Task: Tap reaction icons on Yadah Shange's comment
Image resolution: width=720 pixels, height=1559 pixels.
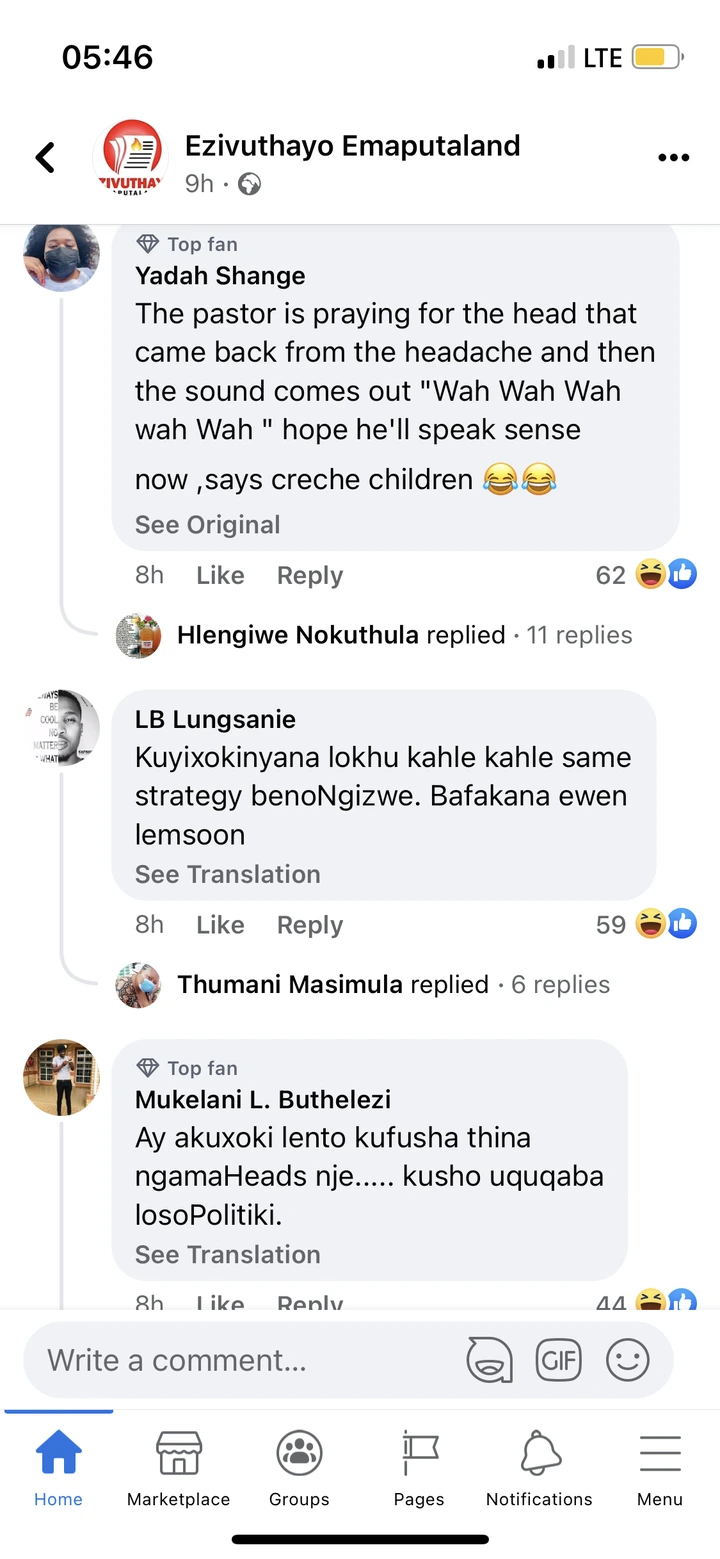Action: pos(666,574)
